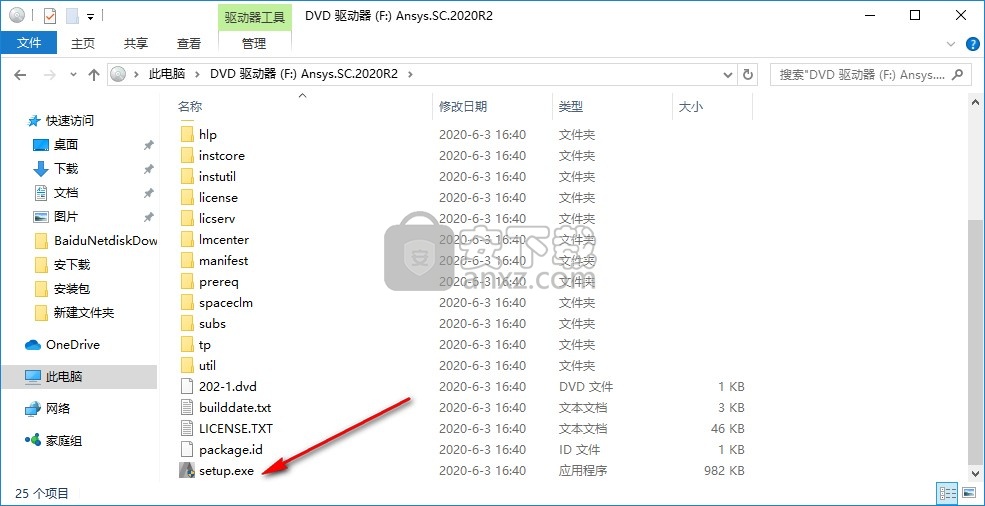The image size is (985, 506).
Task: Switch to details view icon in status bar
Action: [x=949, y=493]
